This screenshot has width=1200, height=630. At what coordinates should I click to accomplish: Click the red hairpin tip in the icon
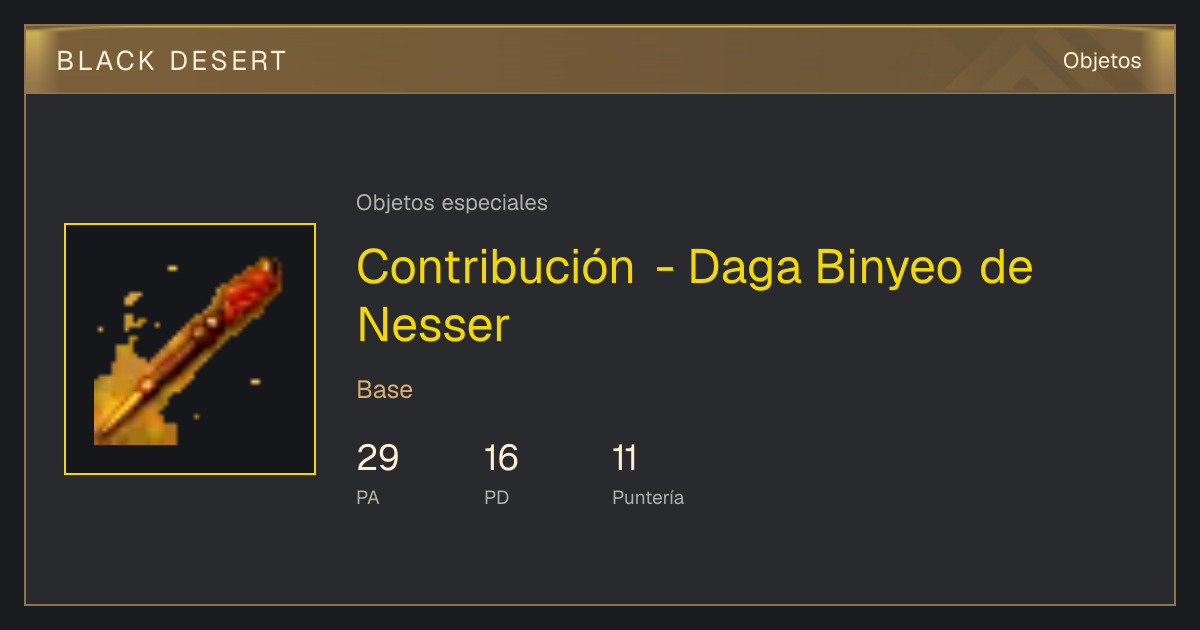pyautogui.click(x=255, y=283)
